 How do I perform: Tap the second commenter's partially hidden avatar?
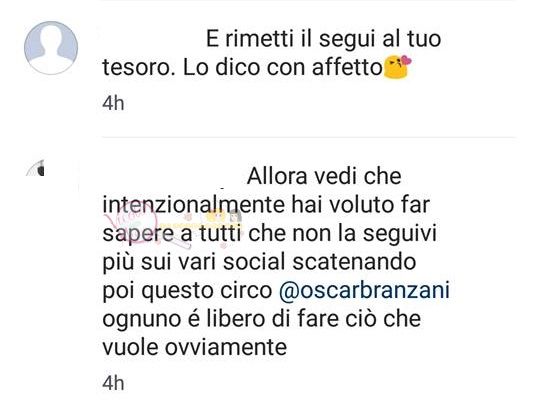coord(36,168)
